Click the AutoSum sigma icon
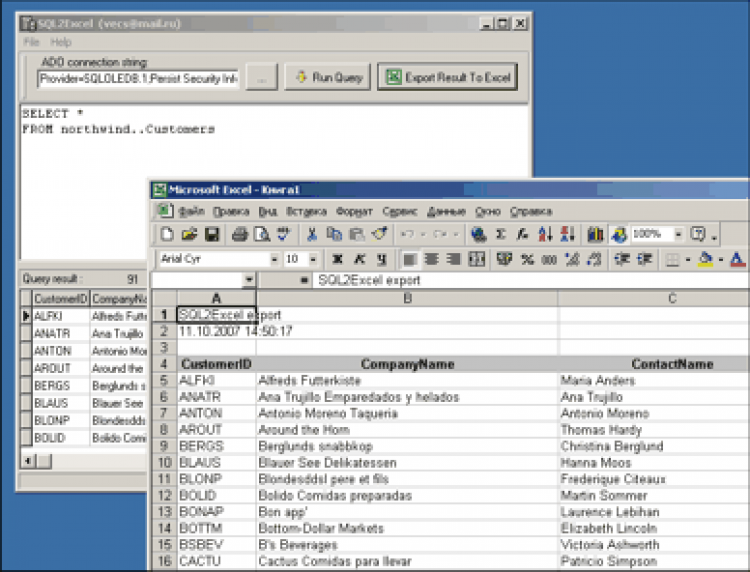Screen dimensions: 750x572 click(501, 234)
